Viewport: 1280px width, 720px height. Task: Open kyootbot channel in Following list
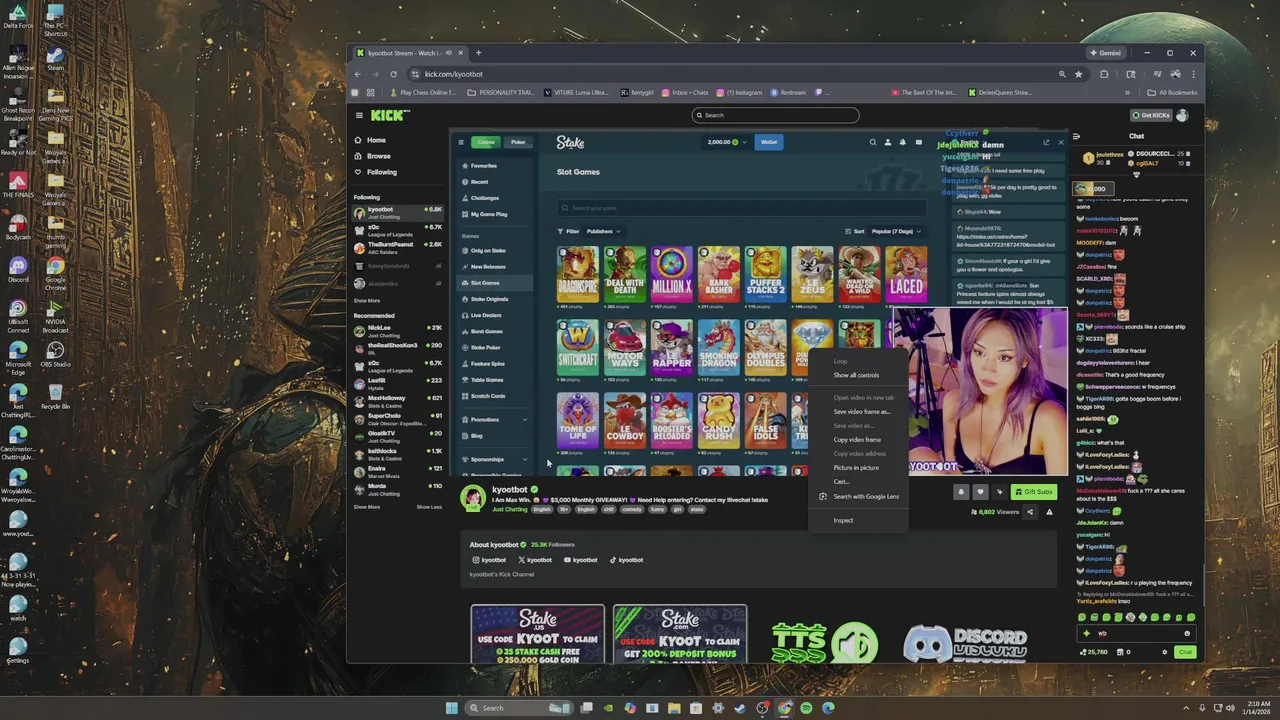(x=398, y=212)
